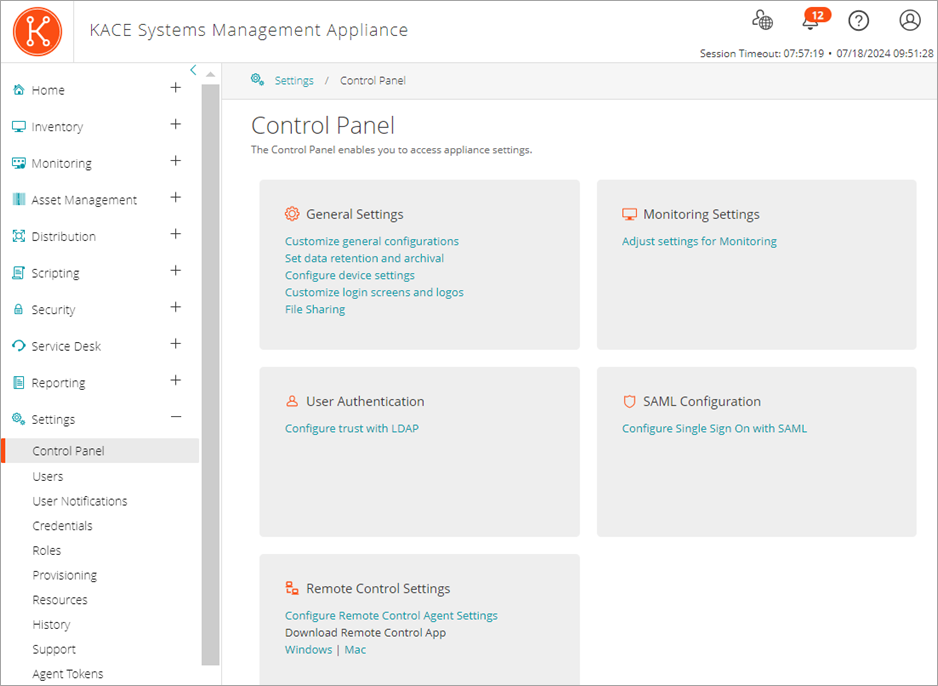Open Customize general configurations link

(x=371, y=241)
